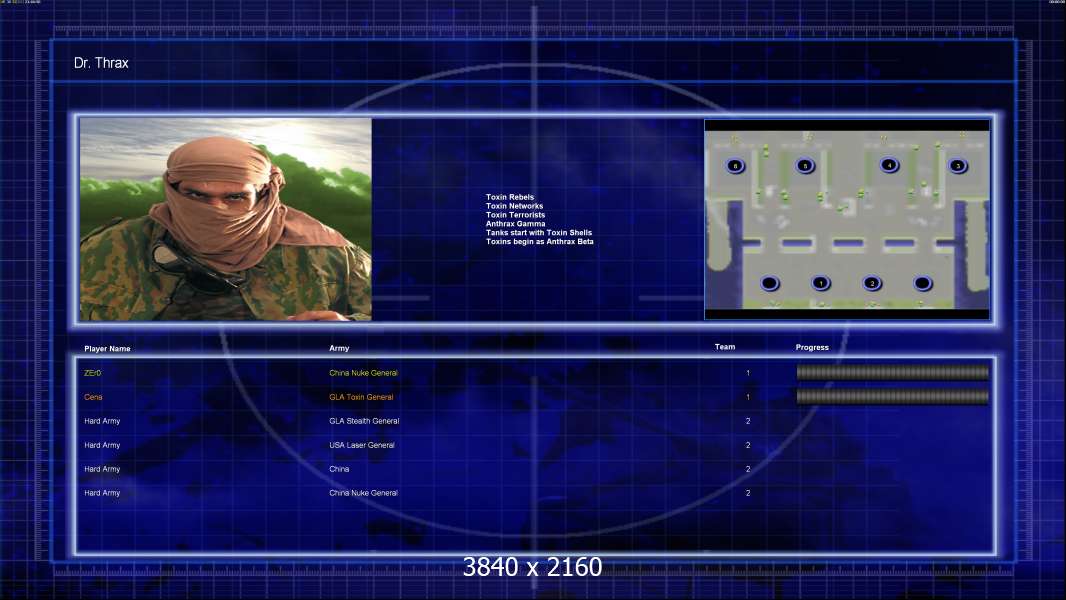Click Toxin Rebels ability text
The height and width of the screenshot is (600, 1066).
click(510, 197)
